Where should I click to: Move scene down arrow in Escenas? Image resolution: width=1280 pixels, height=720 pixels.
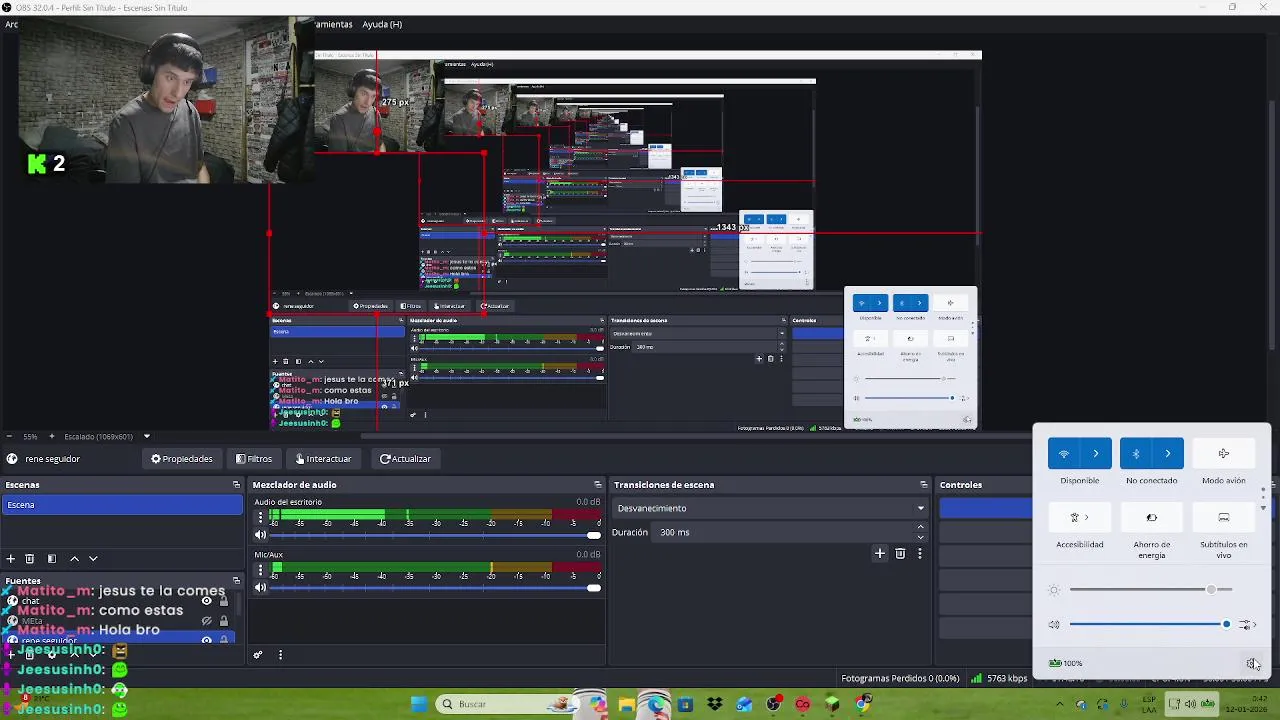93,559
